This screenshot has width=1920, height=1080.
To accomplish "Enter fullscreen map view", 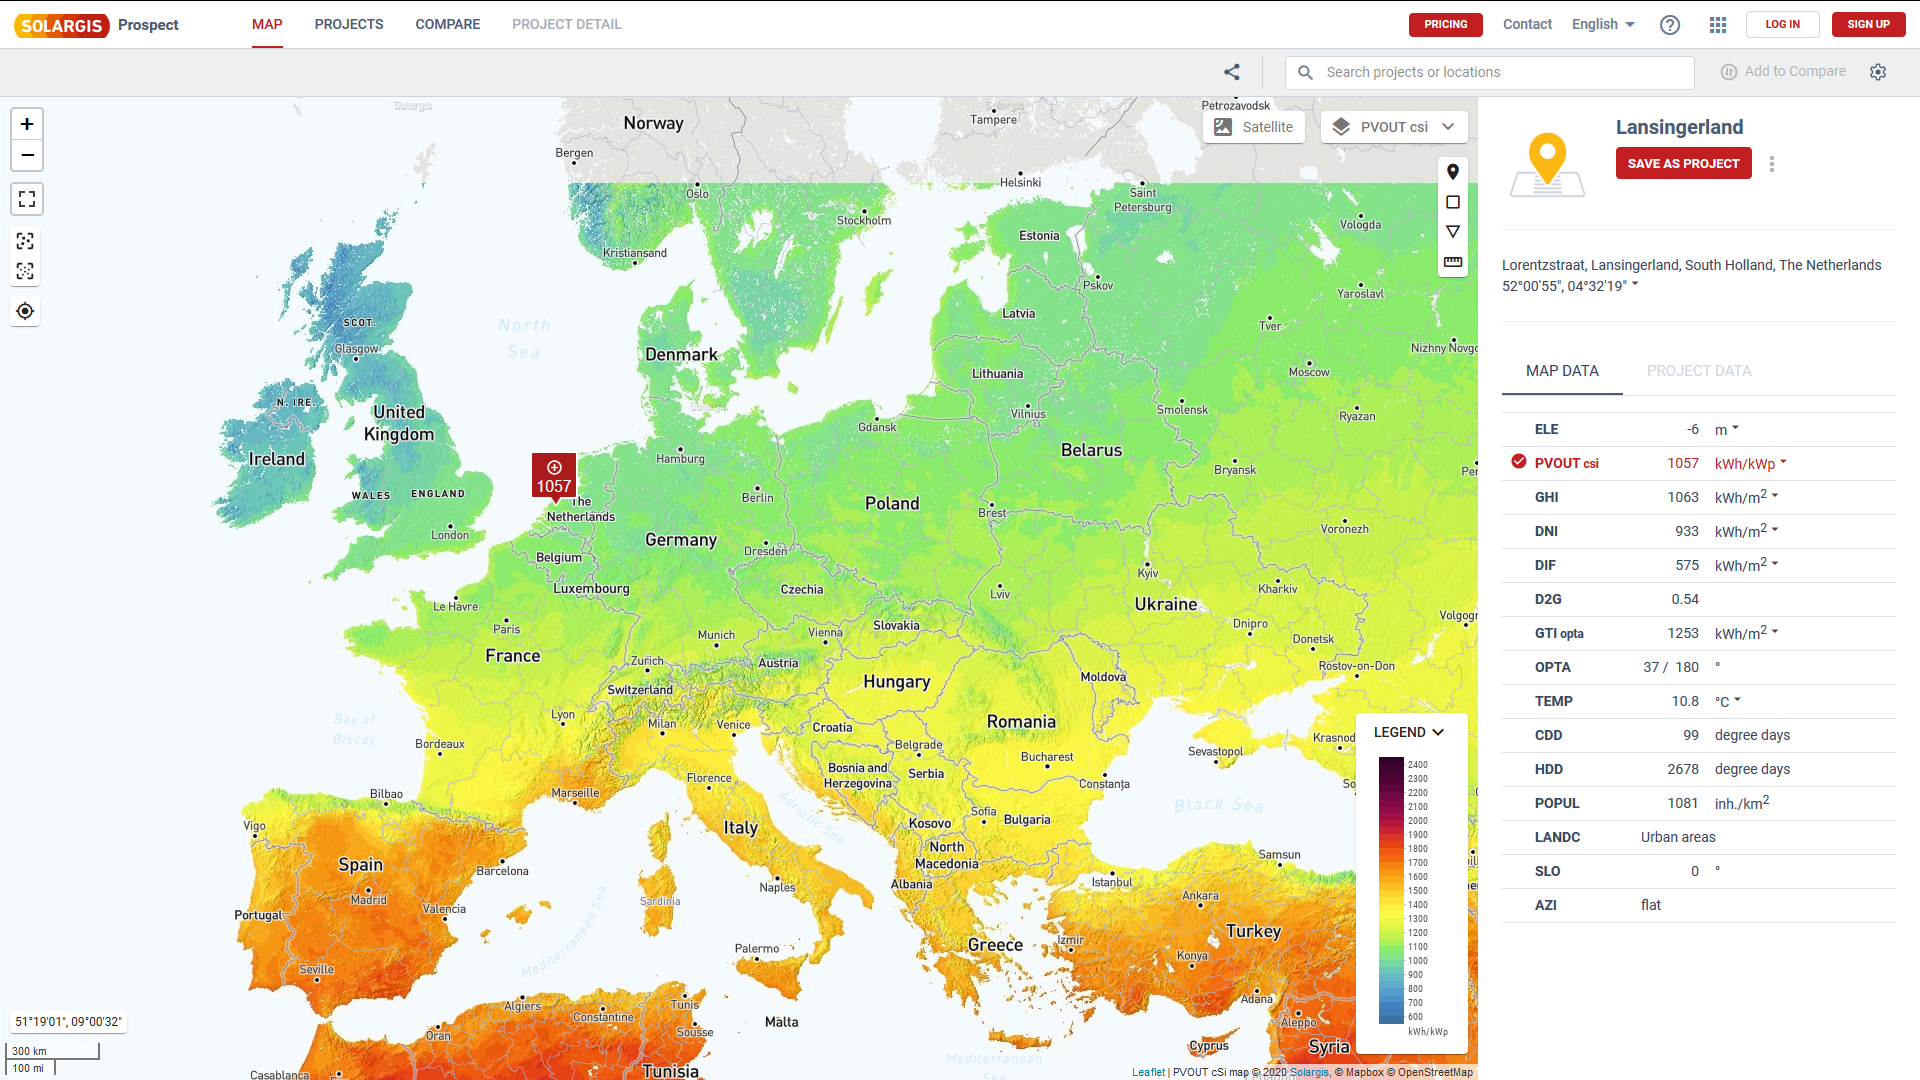I will (x=27, y=199).
